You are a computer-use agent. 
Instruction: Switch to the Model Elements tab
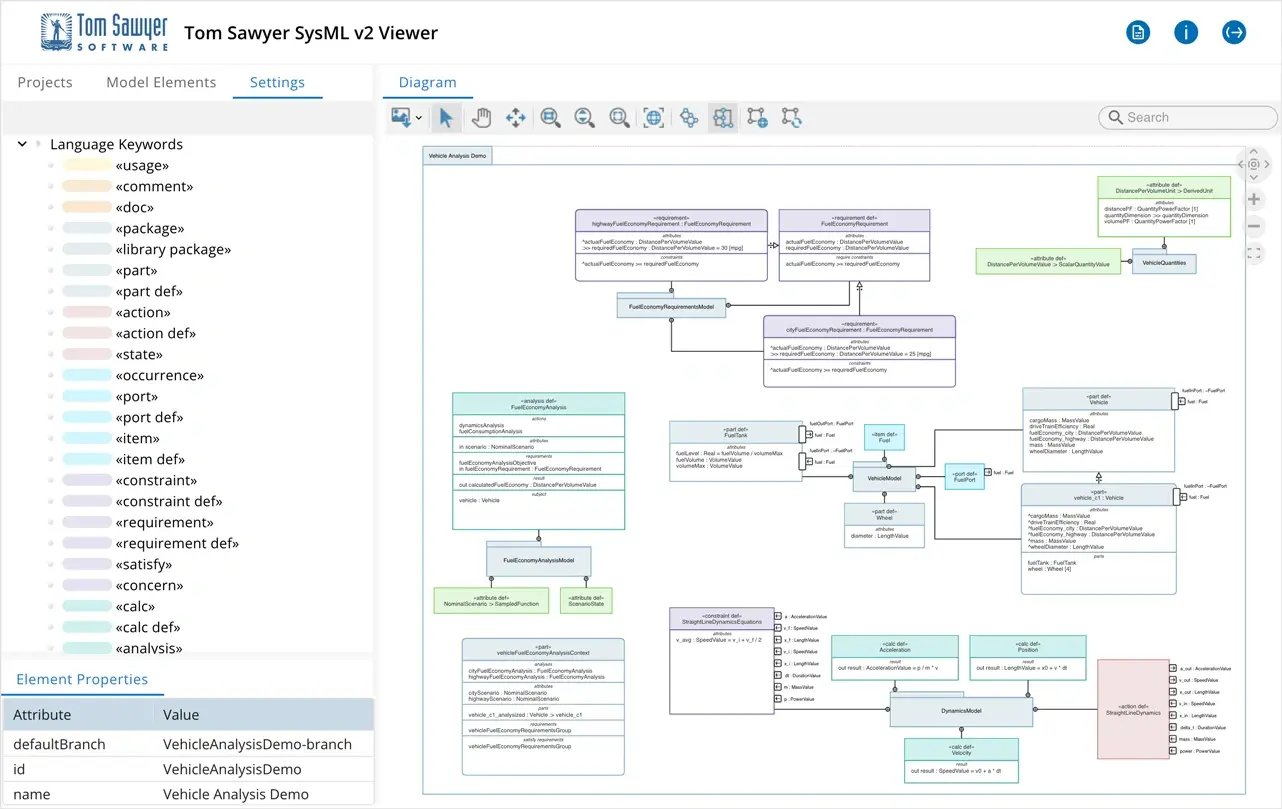pyautogui.click(x=161, y=82)
